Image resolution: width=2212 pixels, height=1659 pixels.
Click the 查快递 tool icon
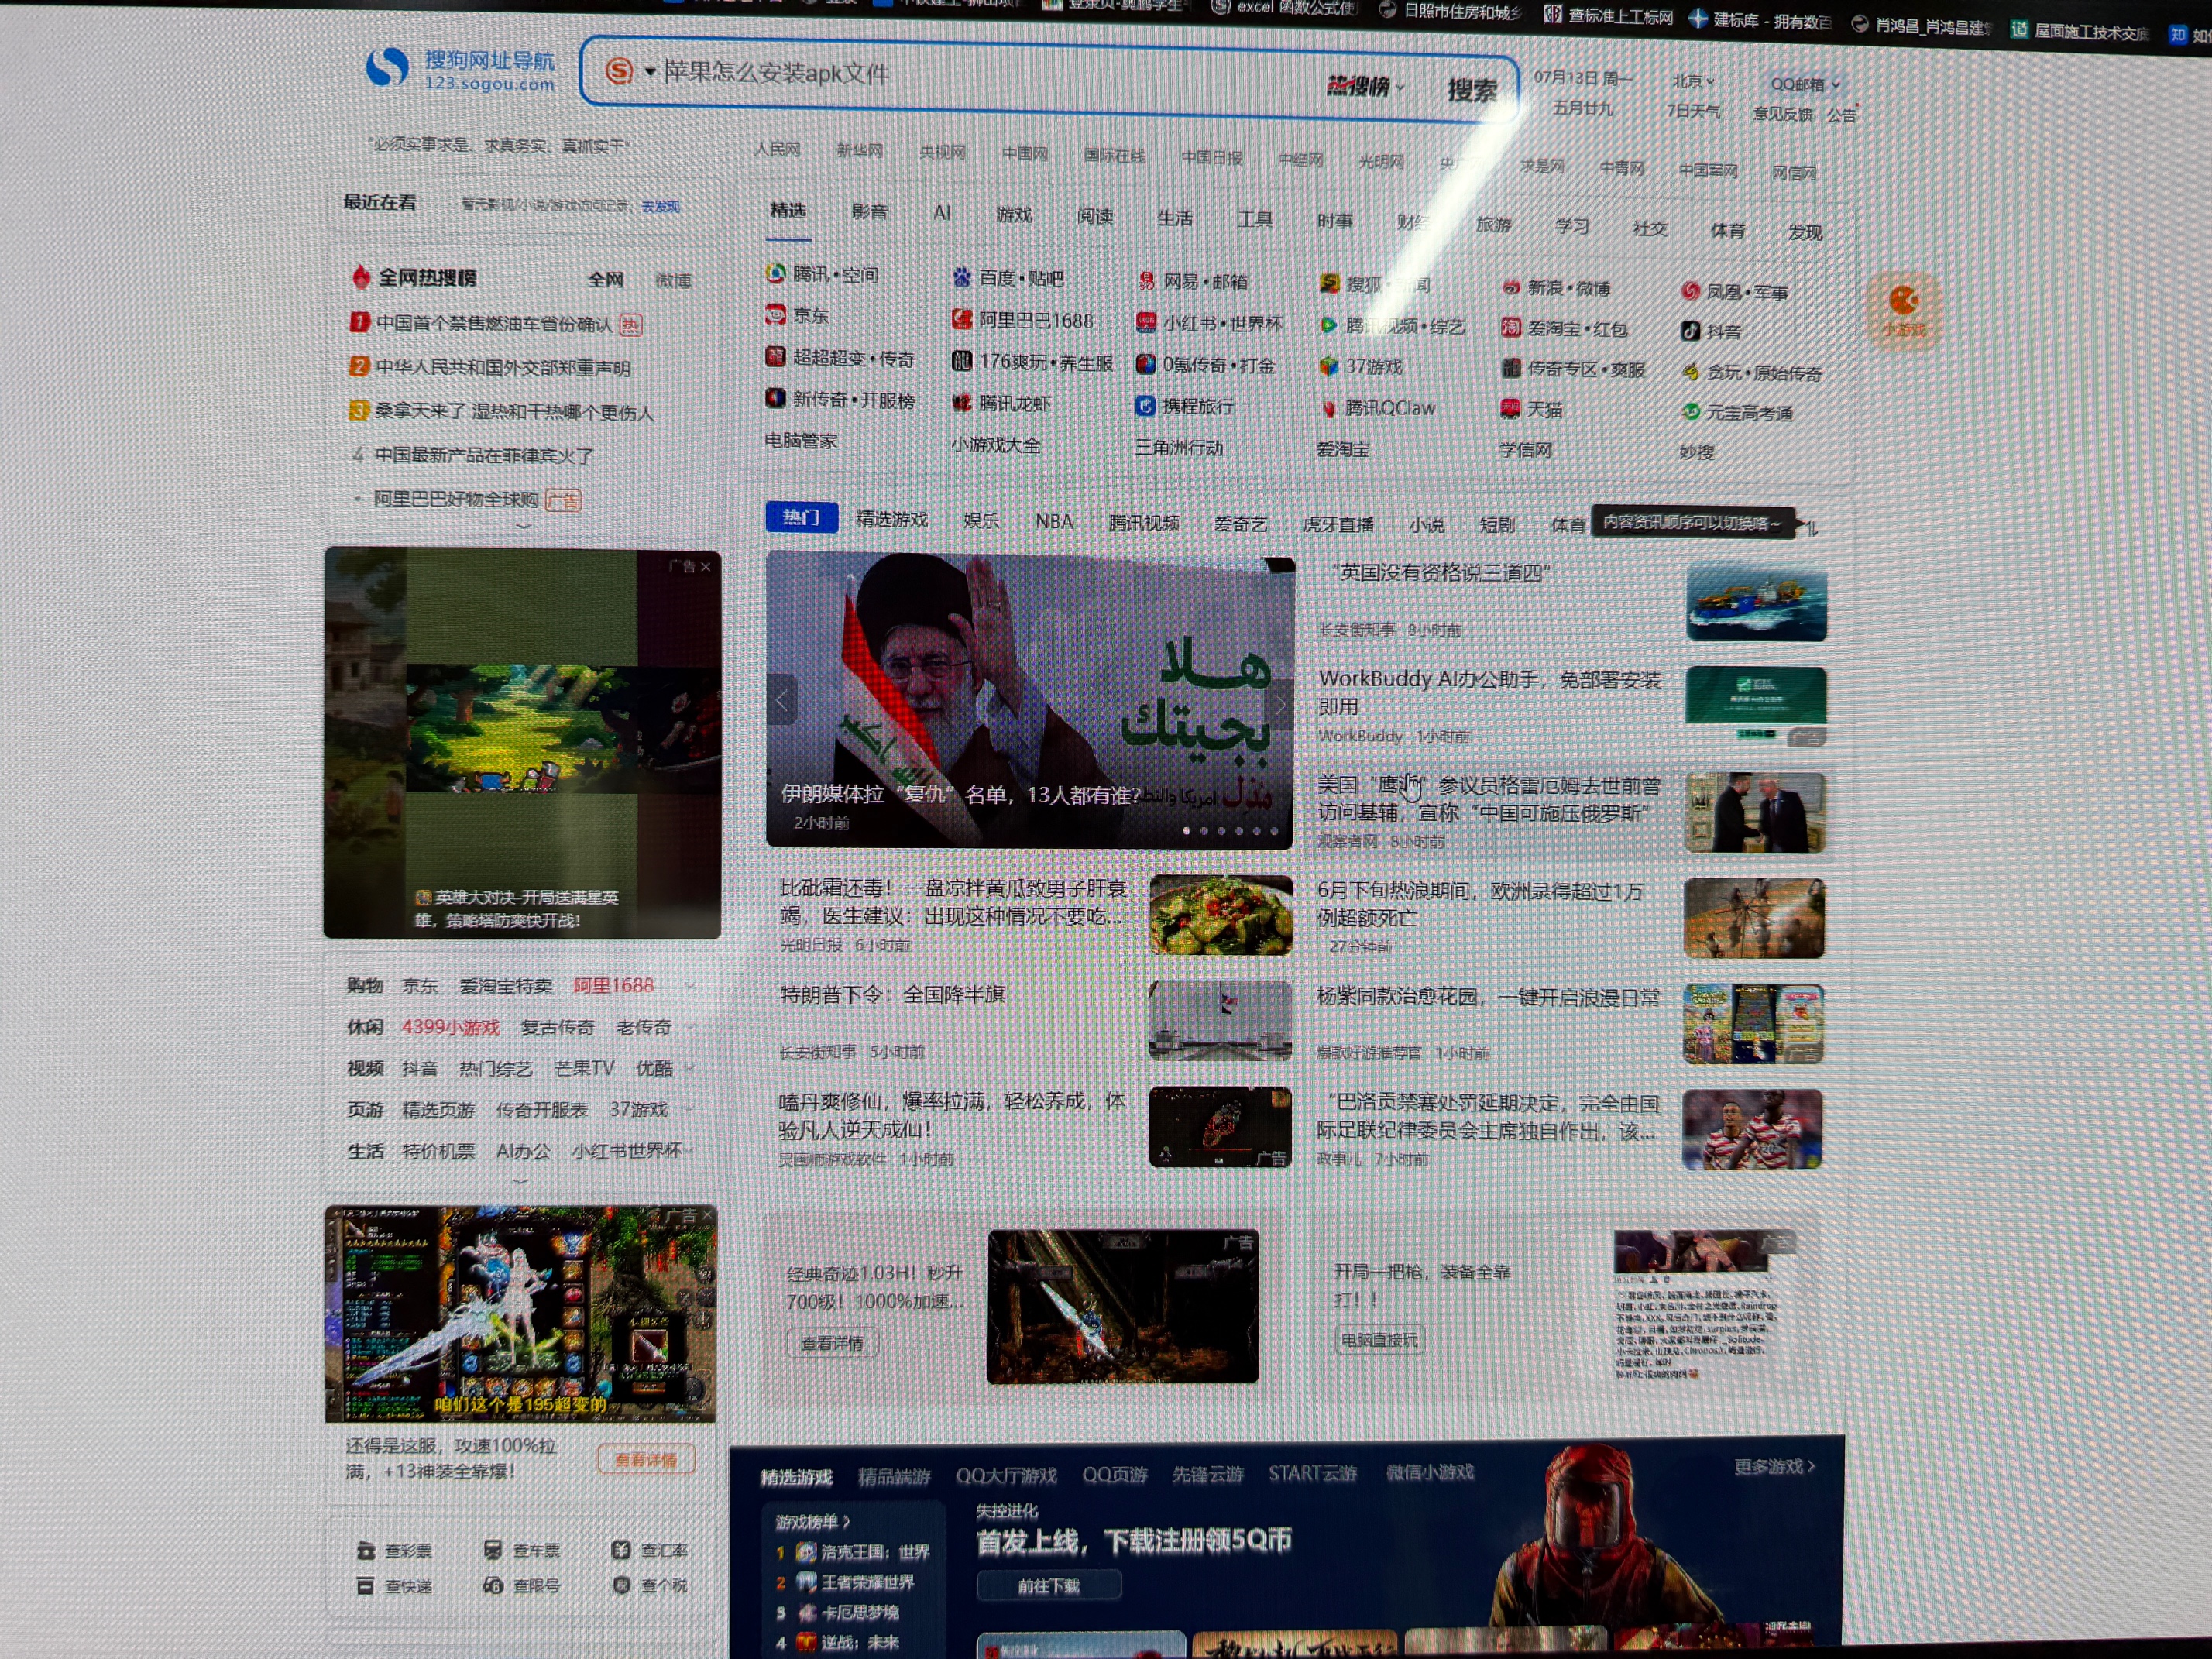point(365,1586)
